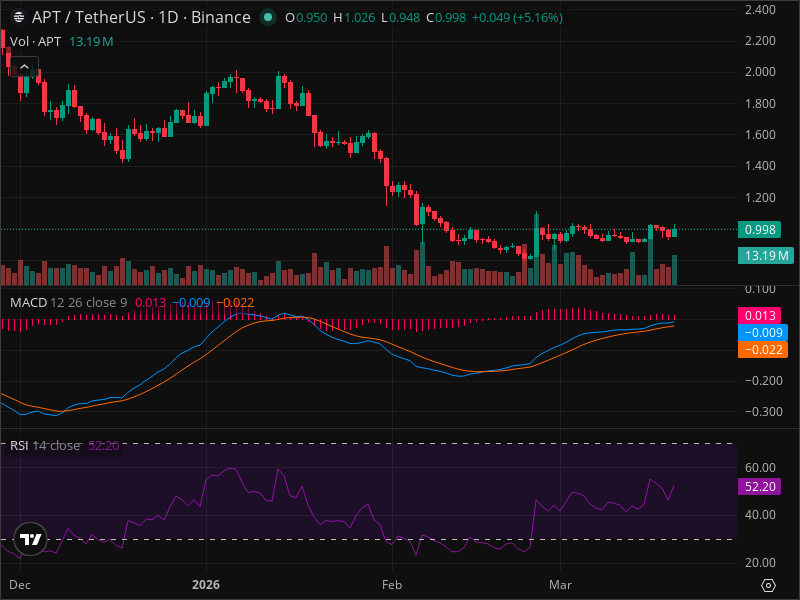This screenshot has height=600, width=800.
Task: Click the Feb label on time axis
Action: point(392,585)
